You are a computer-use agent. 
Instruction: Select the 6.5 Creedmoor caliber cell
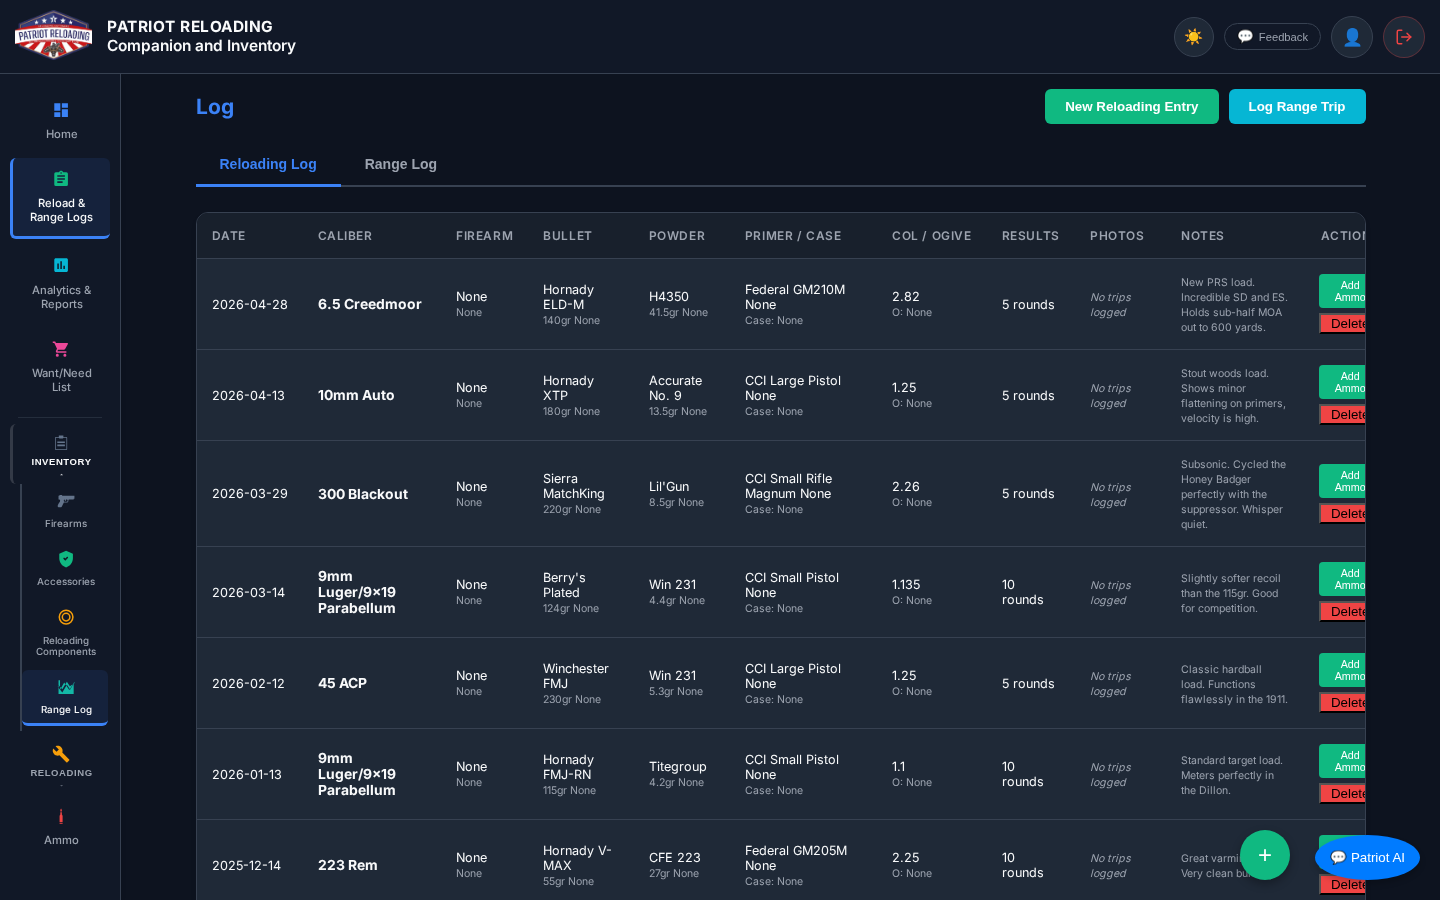click(x=370, y=304)
